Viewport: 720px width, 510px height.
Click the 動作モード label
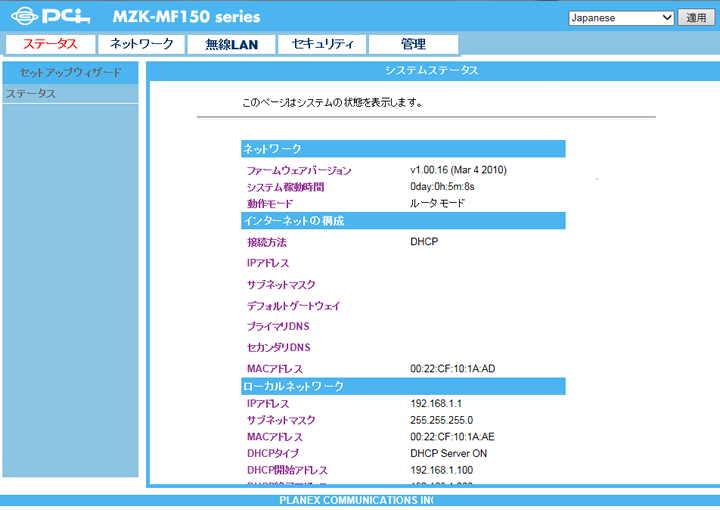(x=270, y=204)
